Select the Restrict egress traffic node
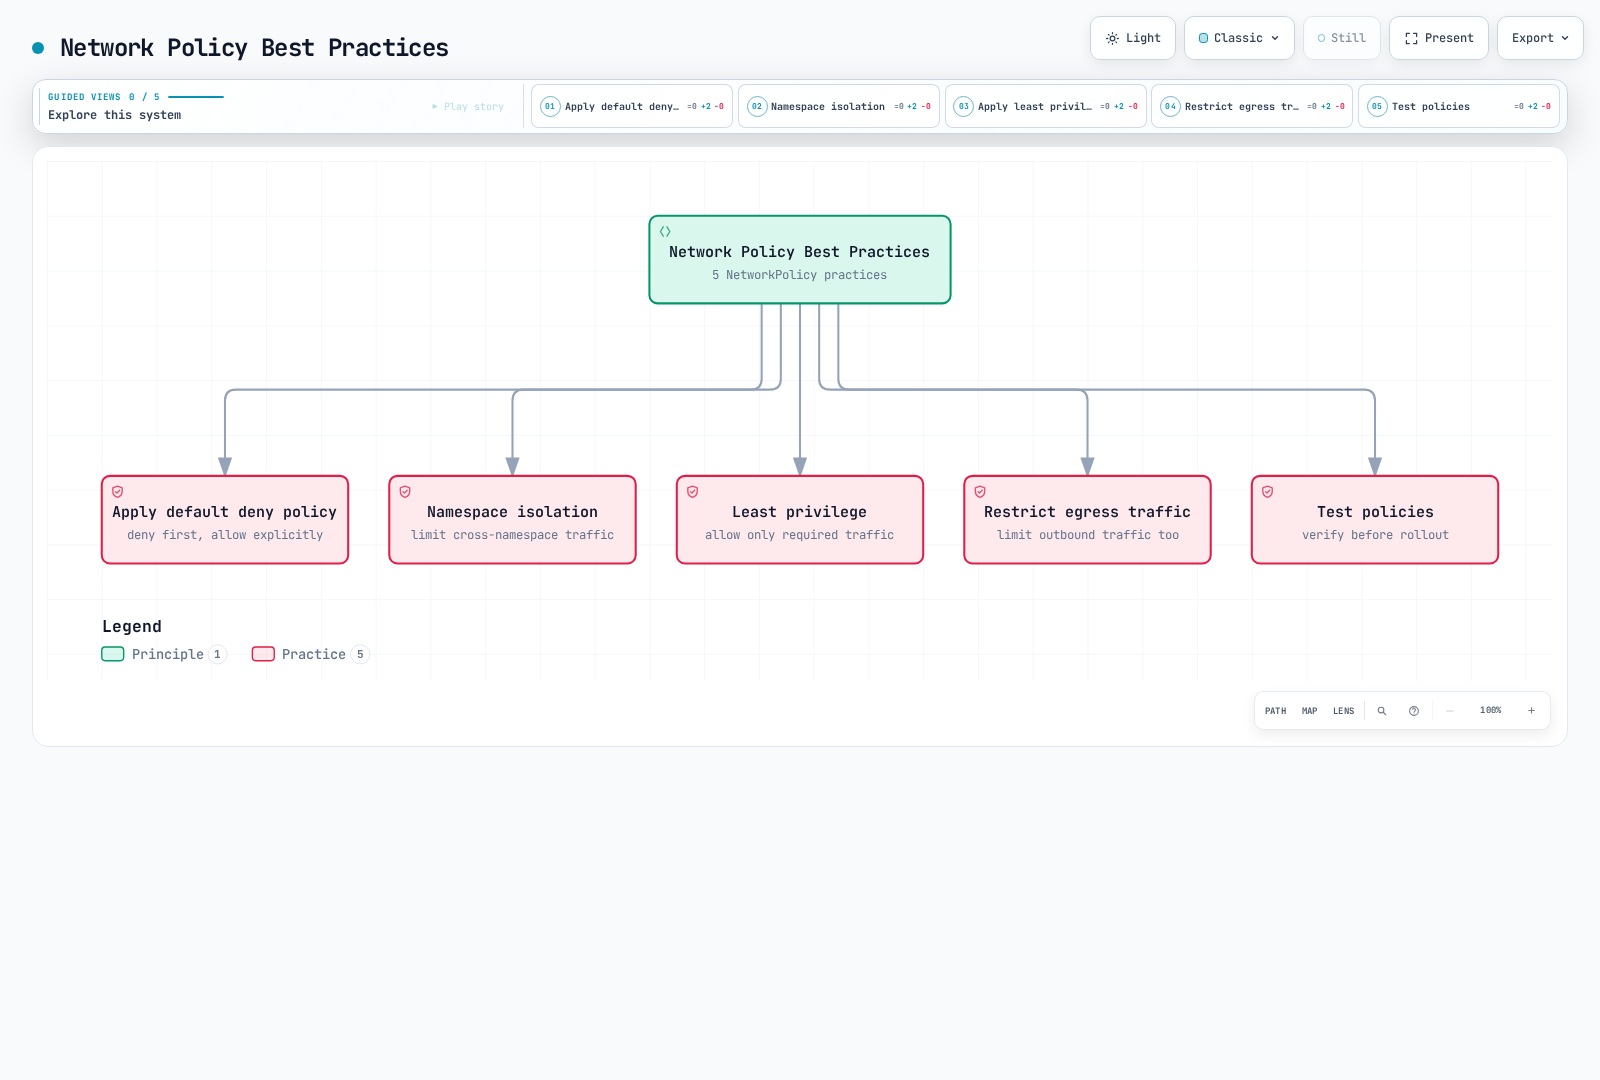The image size is (1600, 1080). pos(1087,520)
